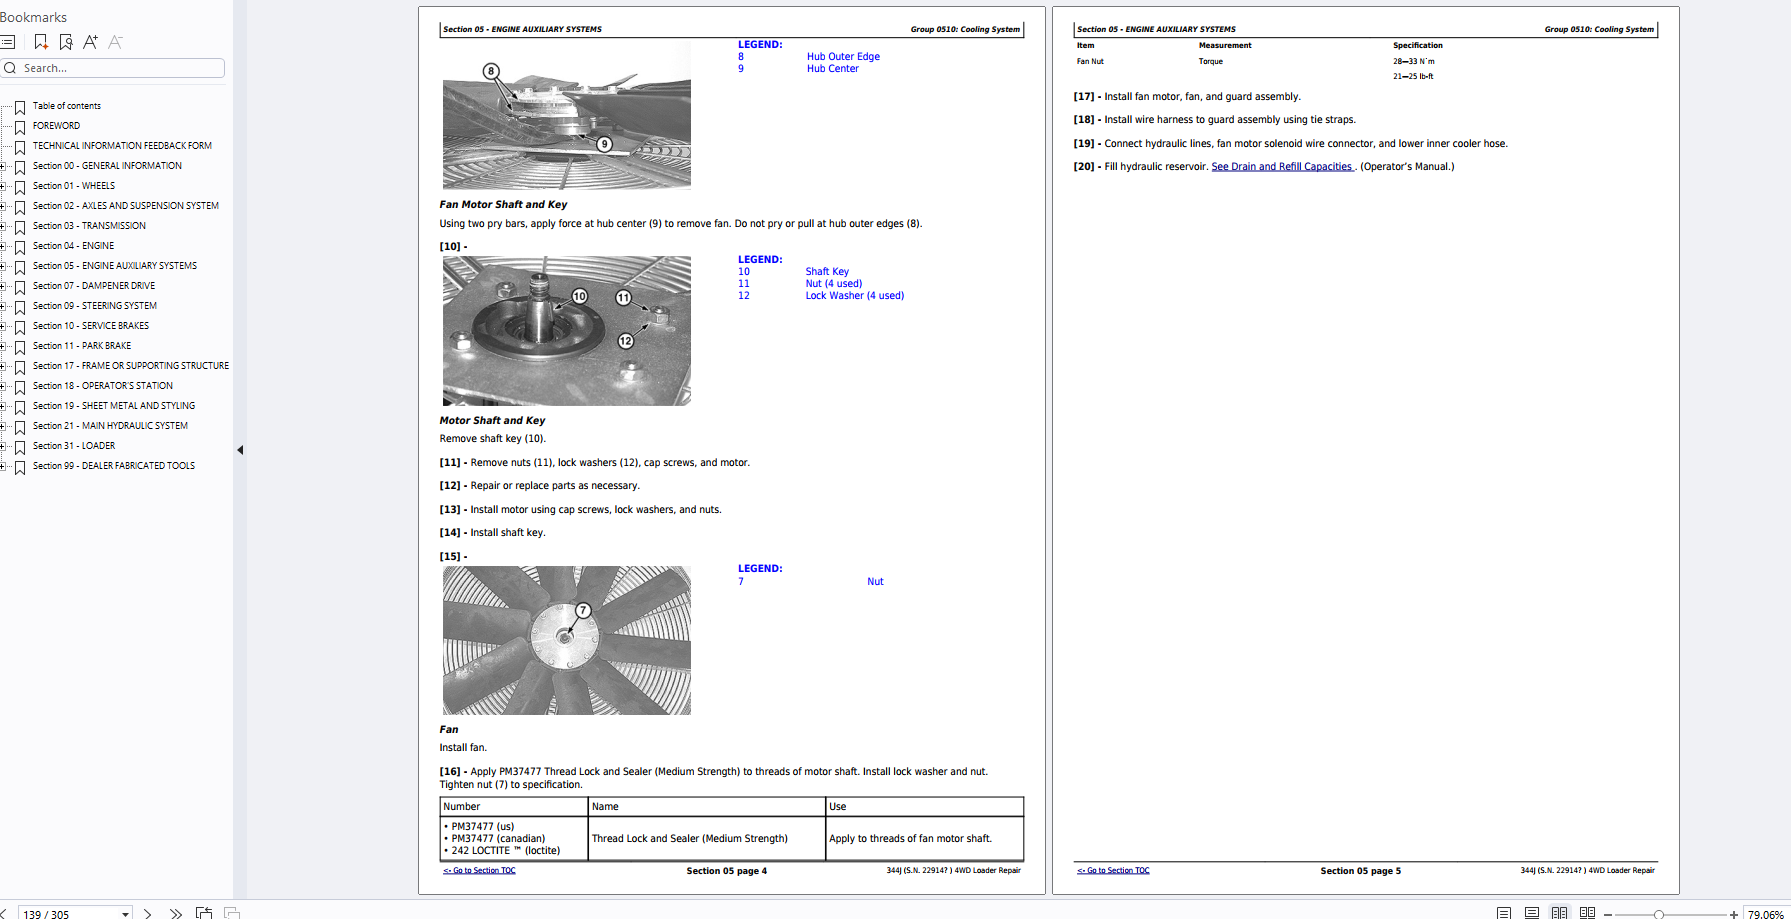1791x919 pixels.
Task: Click the add new bookmark icon
Action: pyautogui.click(x=41, y=42)
